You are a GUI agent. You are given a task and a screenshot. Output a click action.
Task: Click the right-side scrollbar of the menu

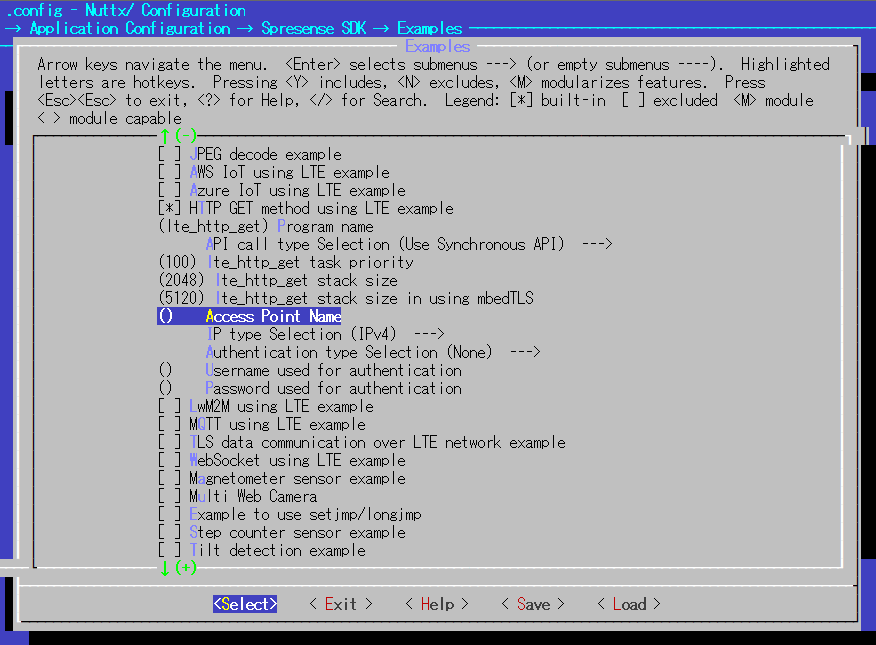pyautogui.click(x=854, y=350)
